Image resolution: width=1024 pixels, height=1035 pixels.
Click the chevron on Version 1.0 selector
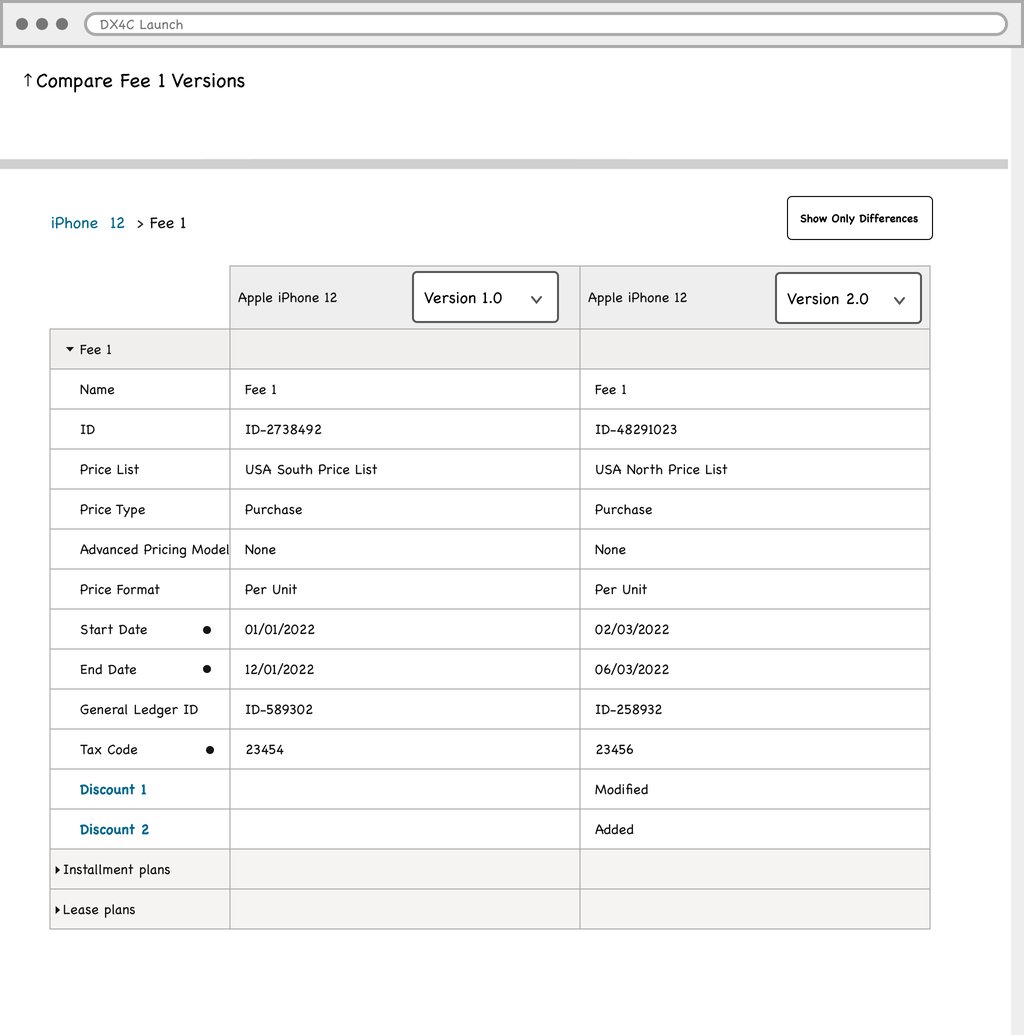(536, 299)
